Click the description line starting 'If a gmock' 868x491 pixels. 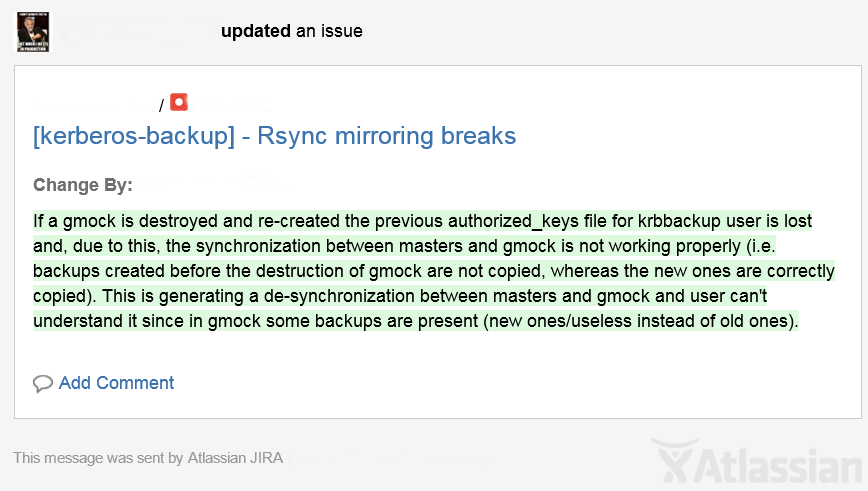click(422, 220)
